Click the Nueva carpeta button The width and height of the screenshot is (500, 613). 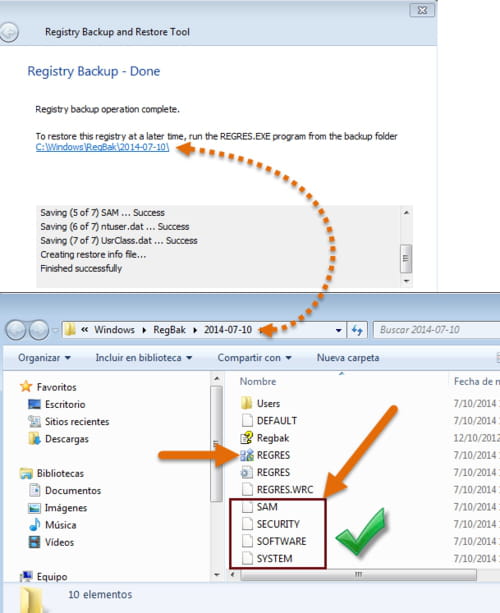tap(348, 358)
